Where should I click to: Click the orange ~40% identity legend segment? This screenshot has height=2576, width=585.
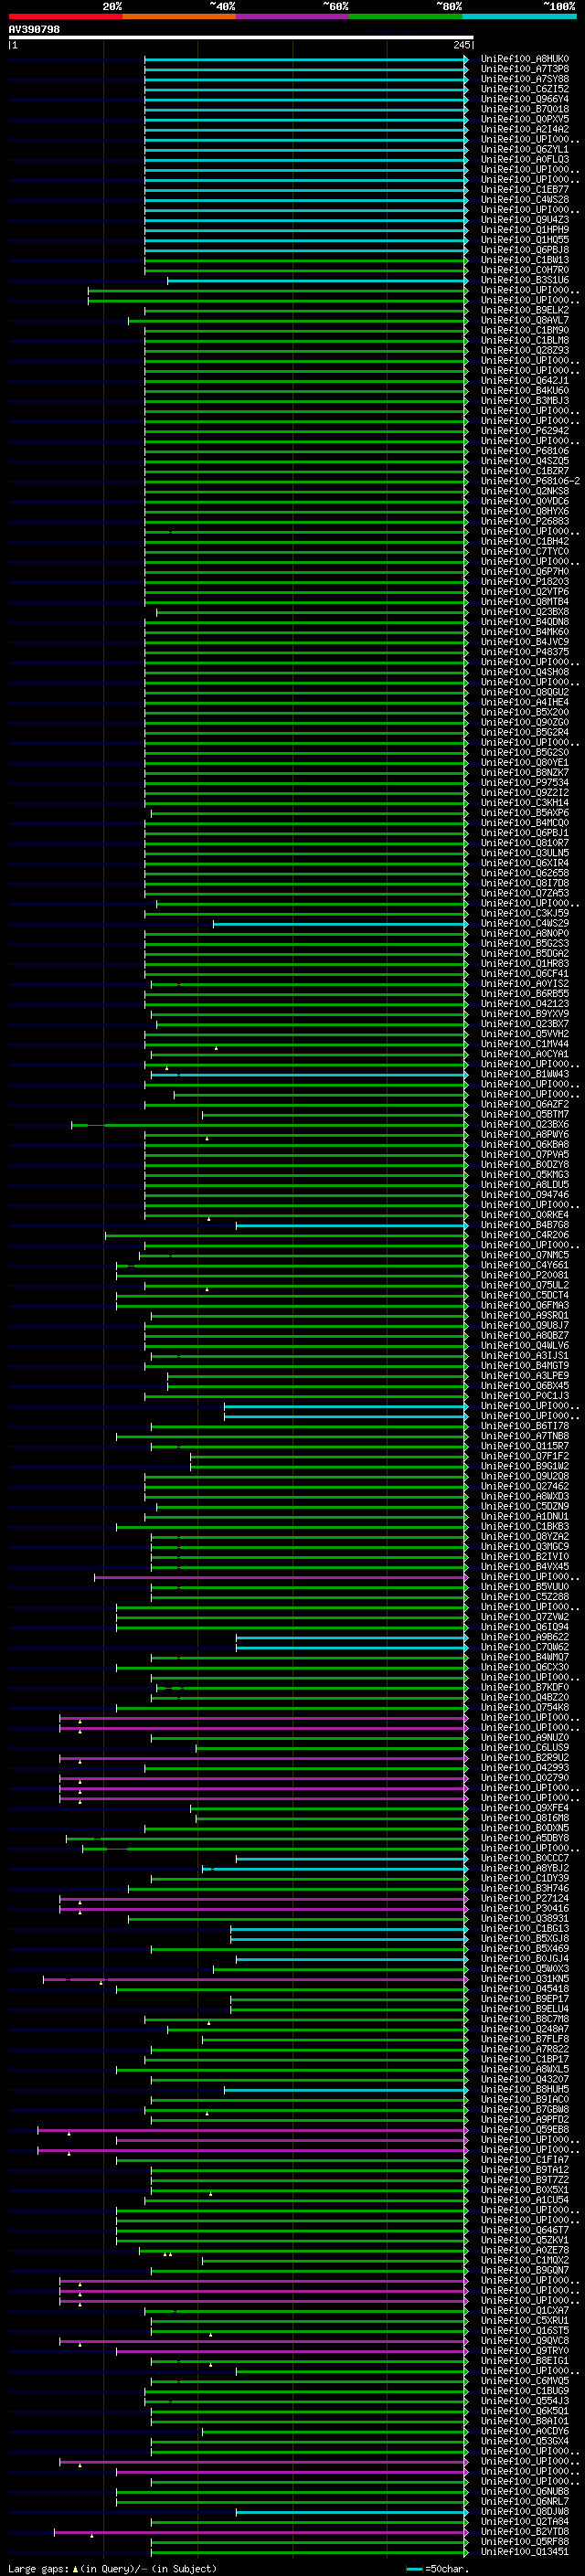[179, 16]
